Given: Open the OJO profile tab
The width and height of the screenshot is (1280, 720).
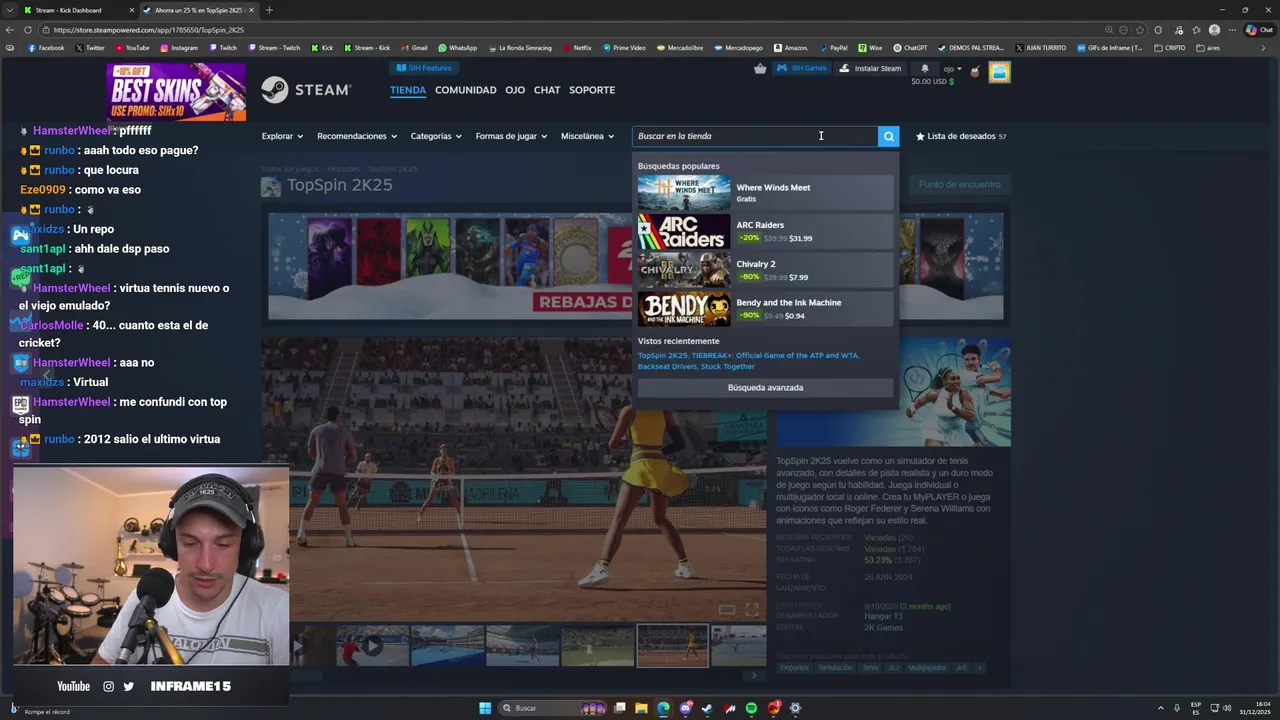Looking at the screenshot, I should [x=515, y=90].
